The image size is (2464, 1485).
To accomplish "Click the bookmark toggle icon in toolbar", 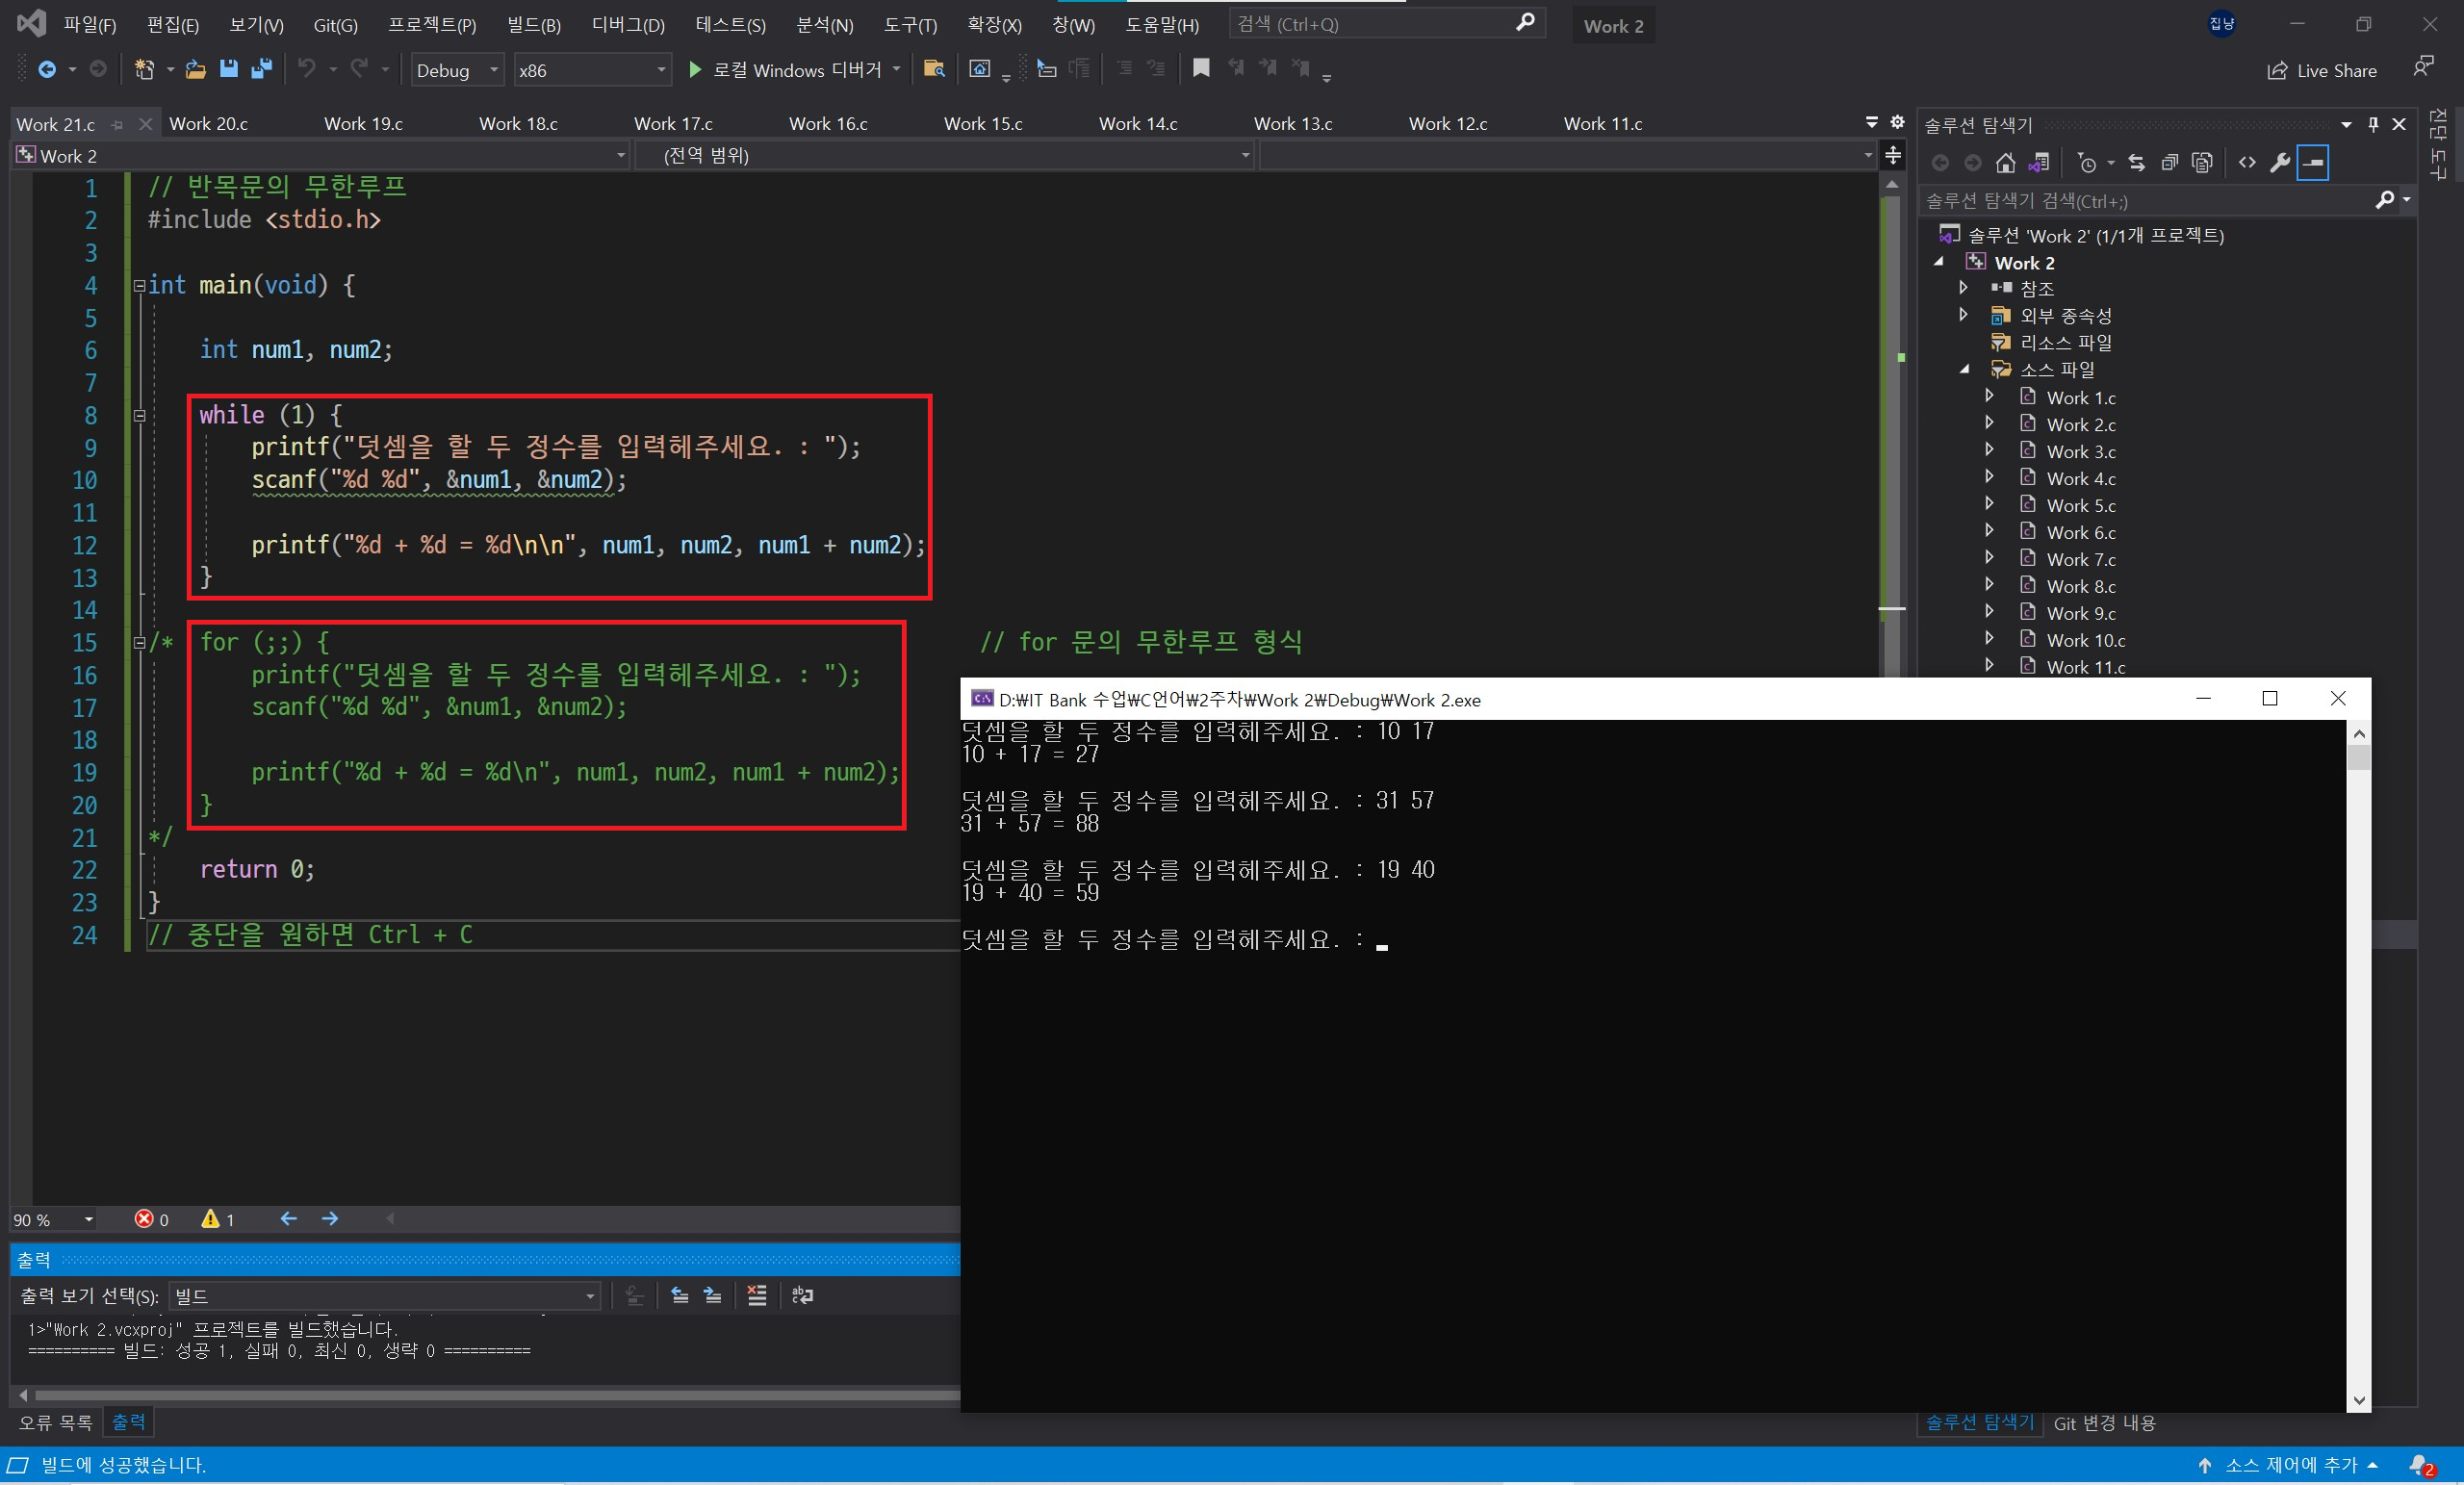I will [1201, 68].
